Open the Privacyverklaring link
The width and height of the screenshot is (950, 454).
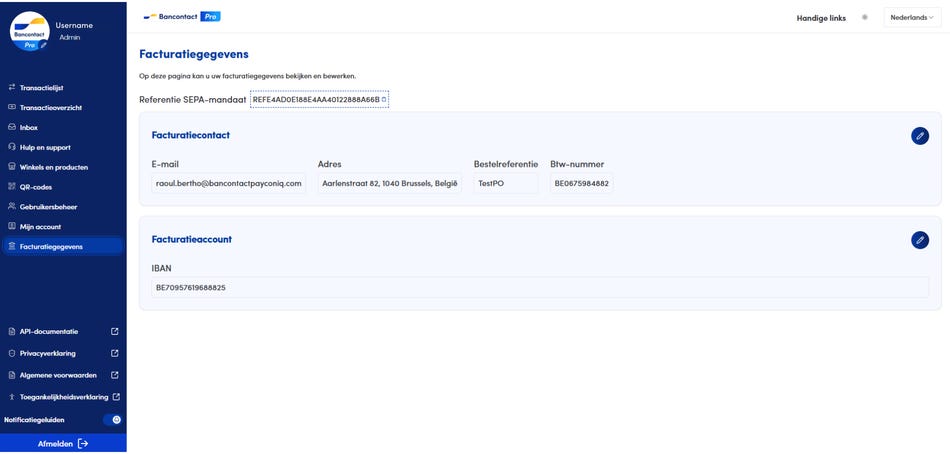[x=48, y=353]
